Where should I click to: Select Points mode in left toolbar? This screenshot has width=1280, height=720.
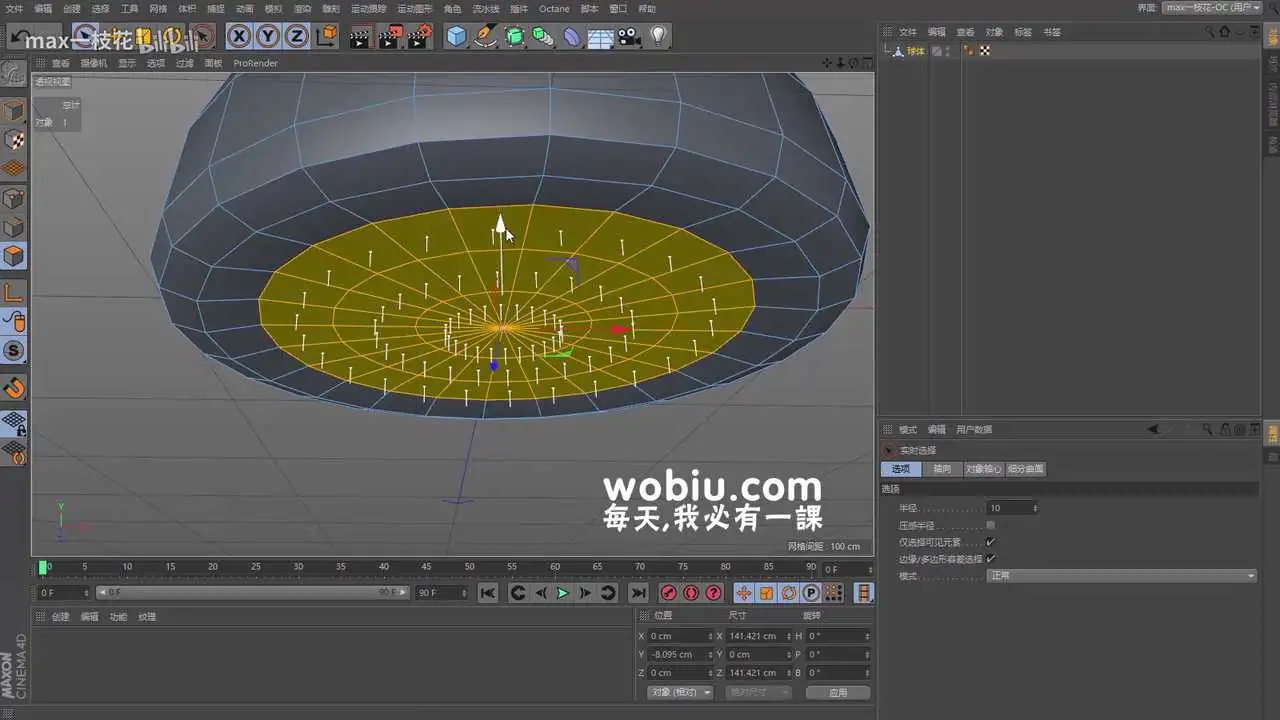(14, 198)
